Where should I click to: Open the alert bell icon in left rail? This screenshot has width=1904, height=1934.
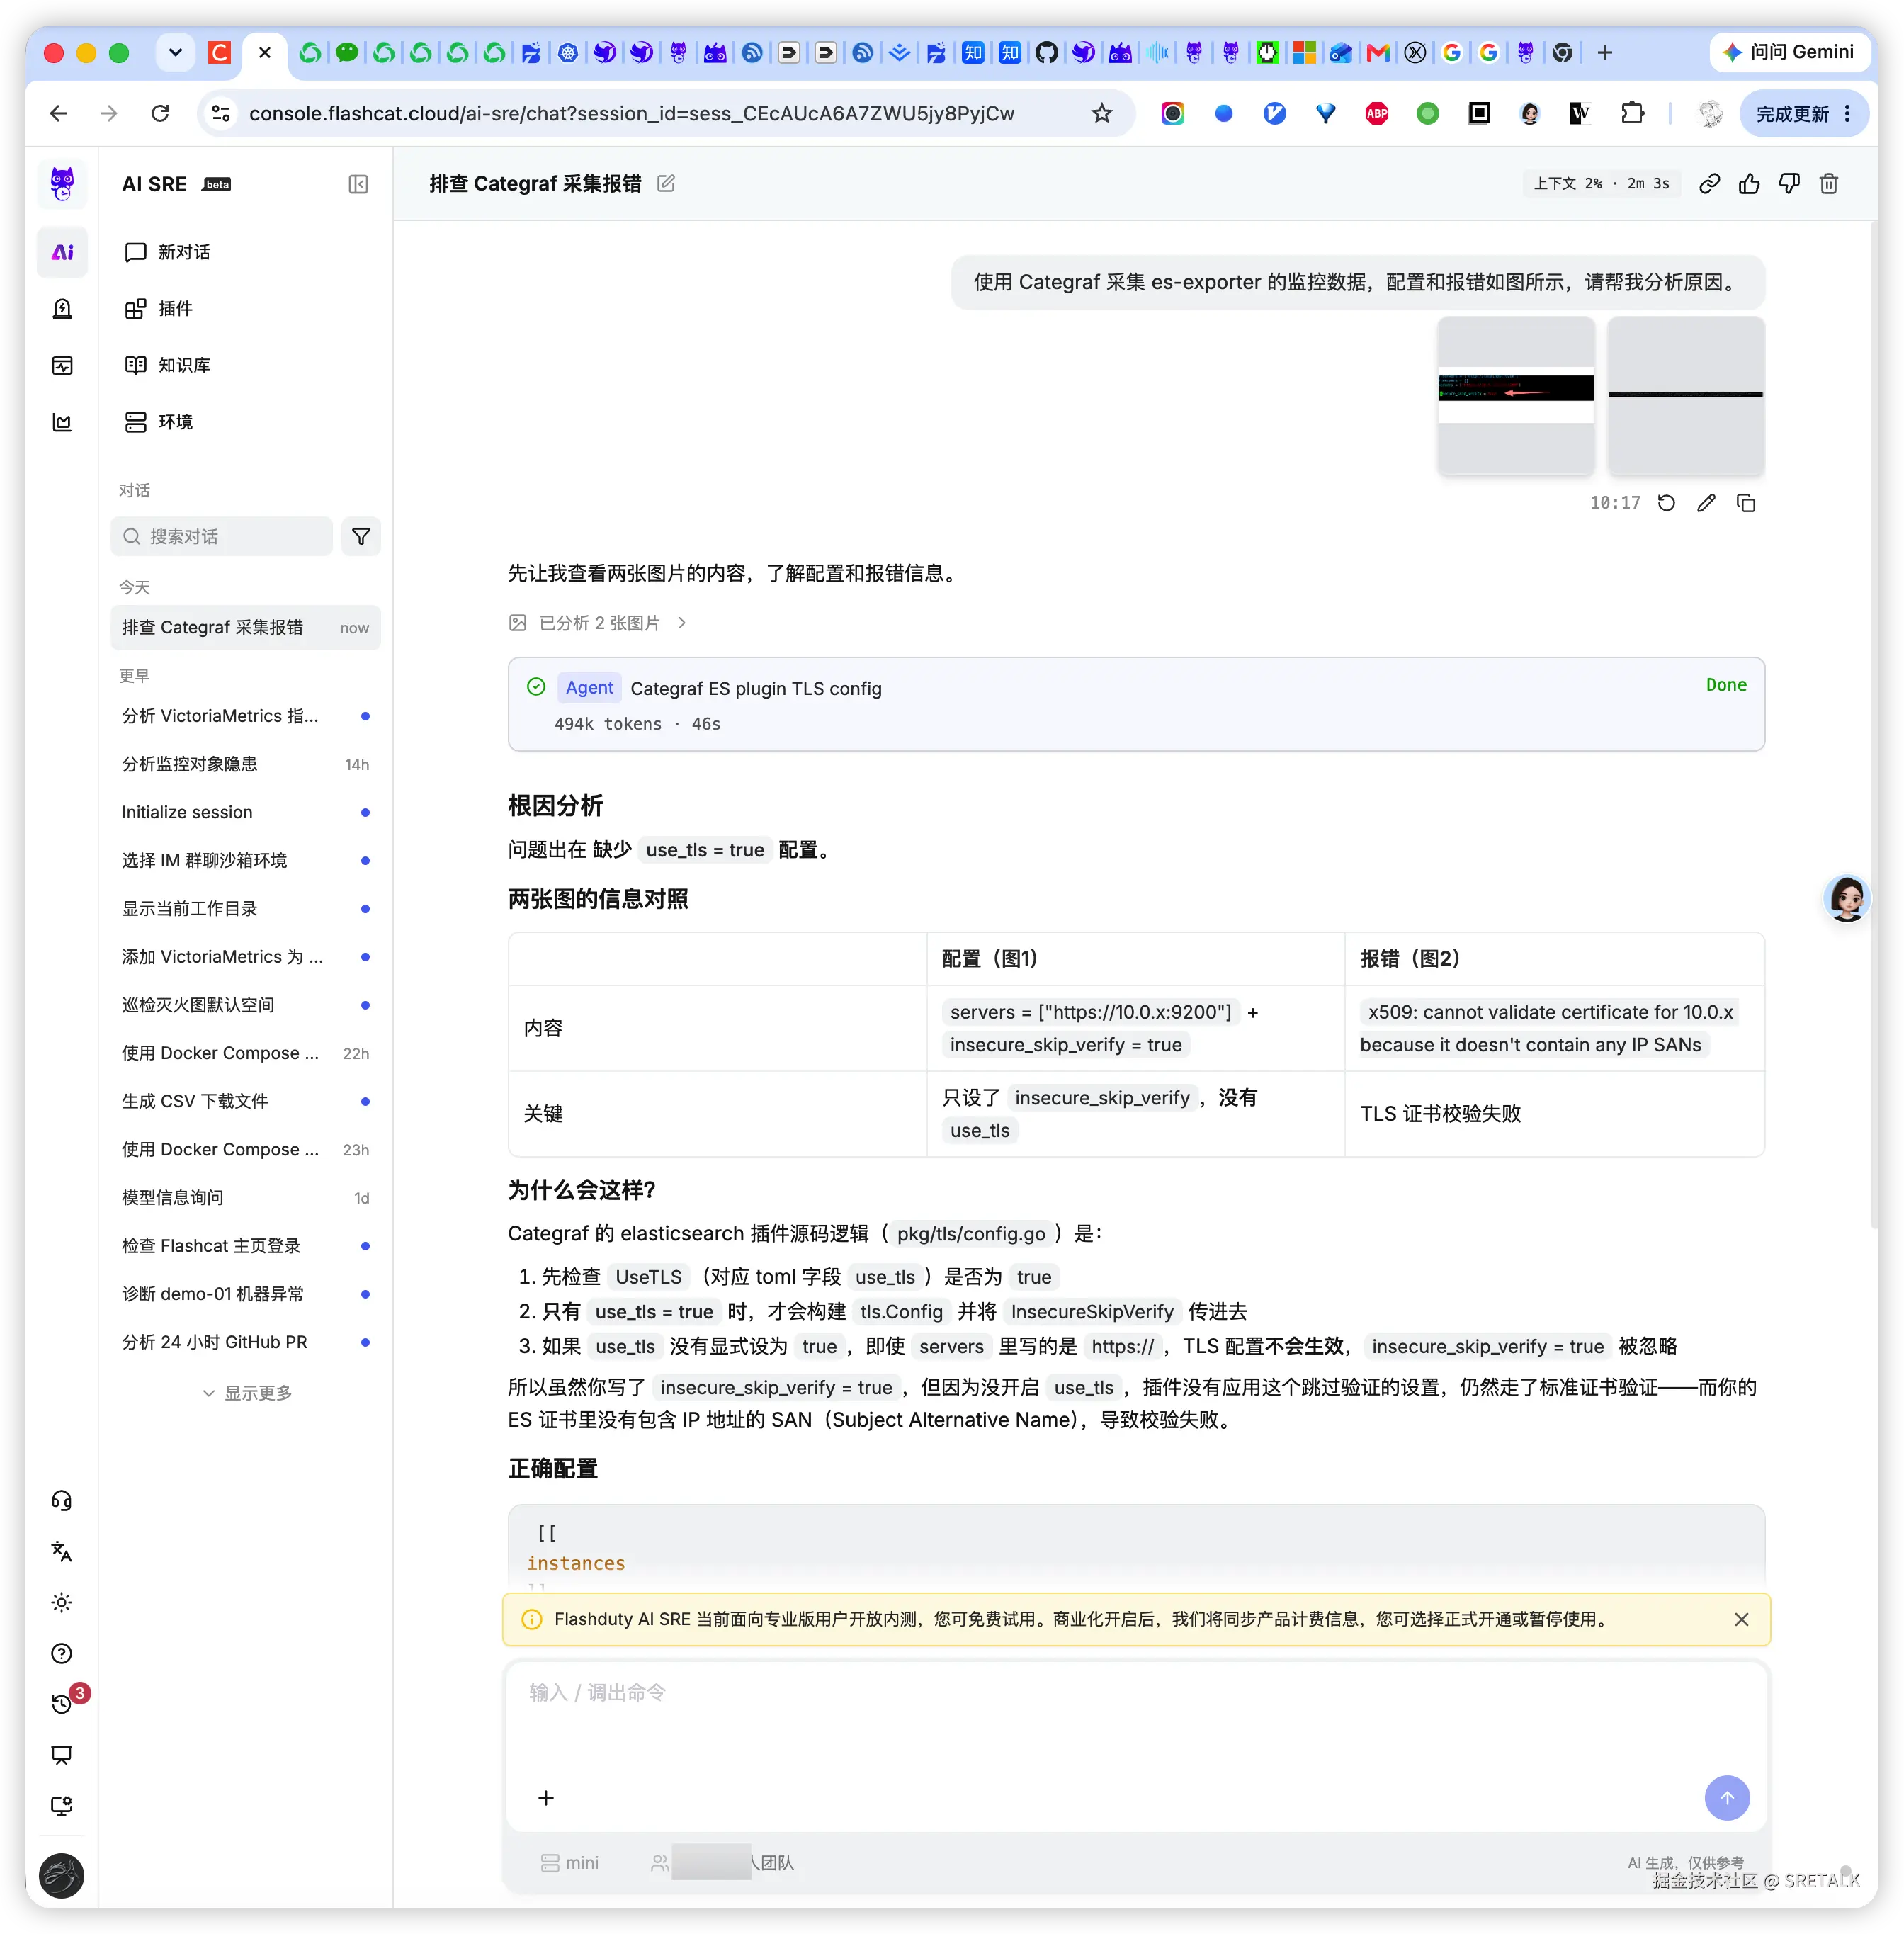[62, 309]
